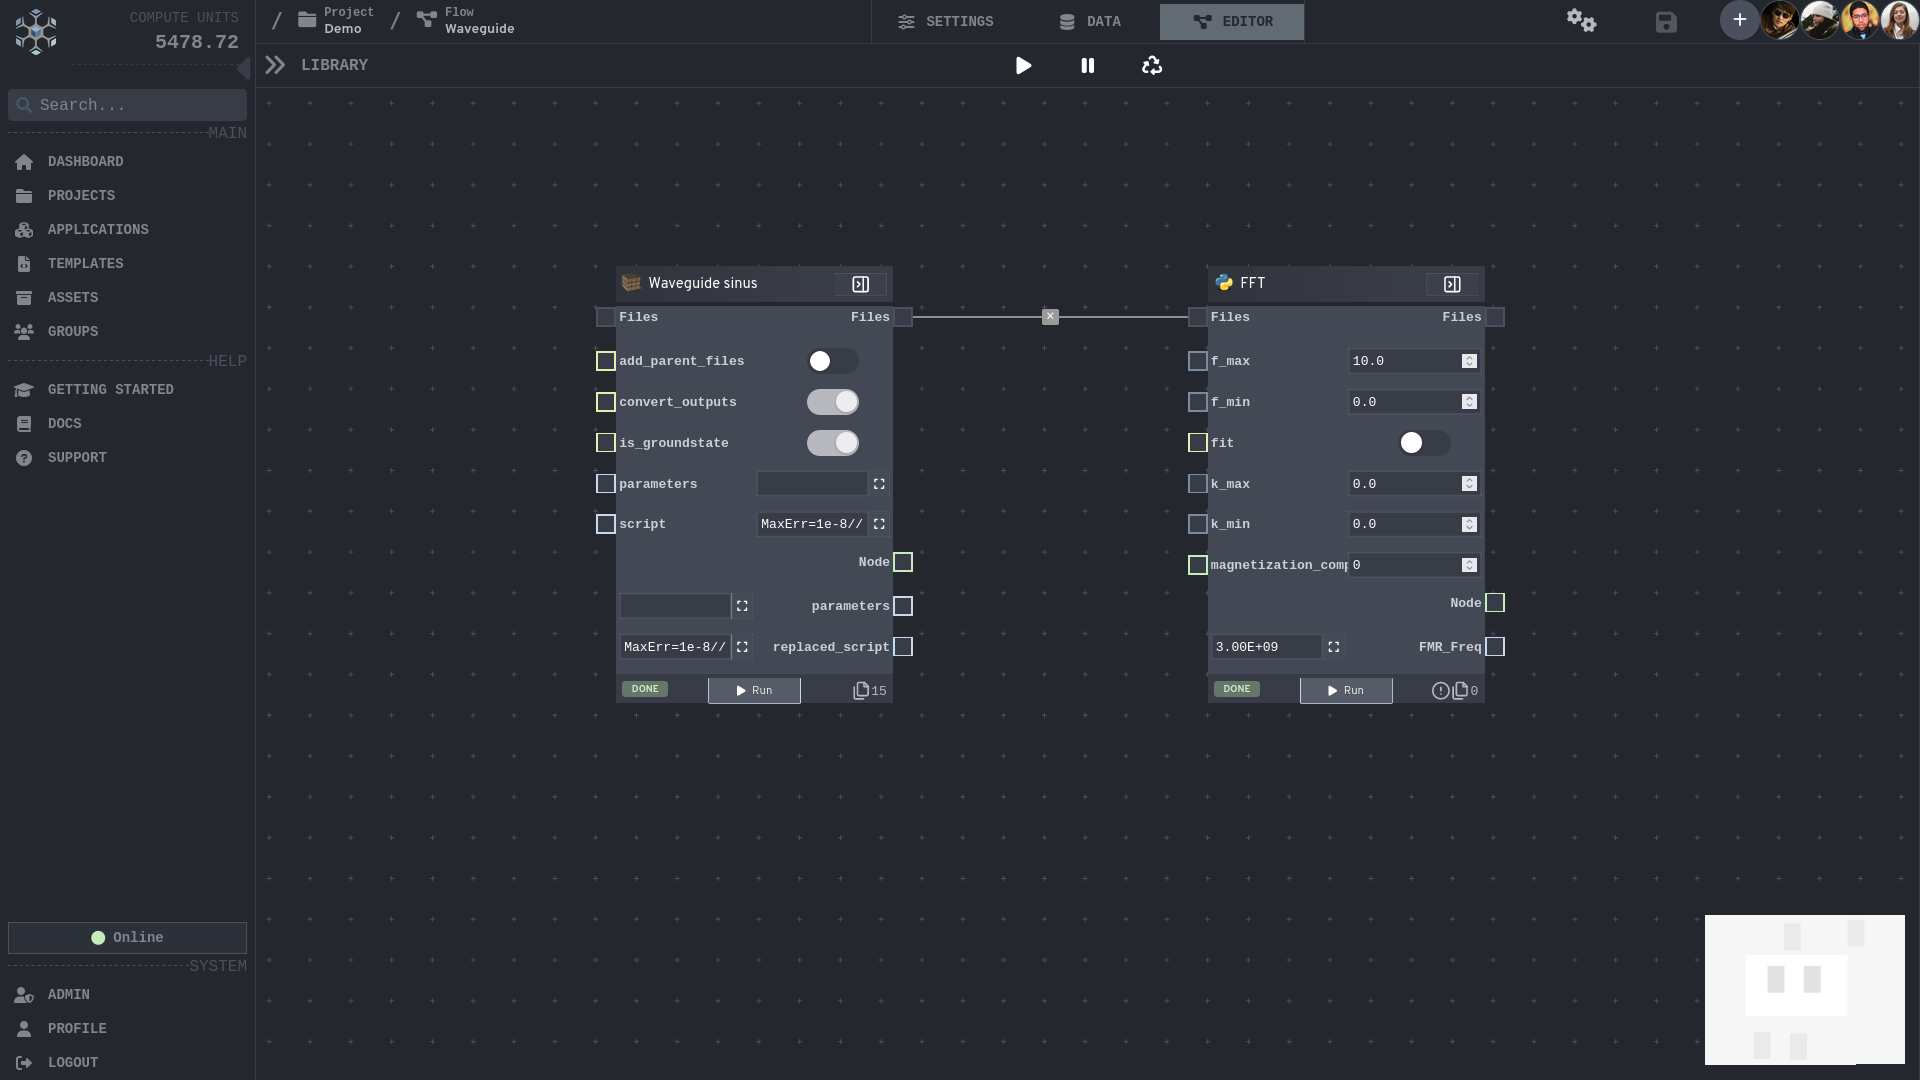Viewport: 1920px width, 1080px height.
Task: Turn on the fit toggle in FFT
Action: click(1423, 443)
